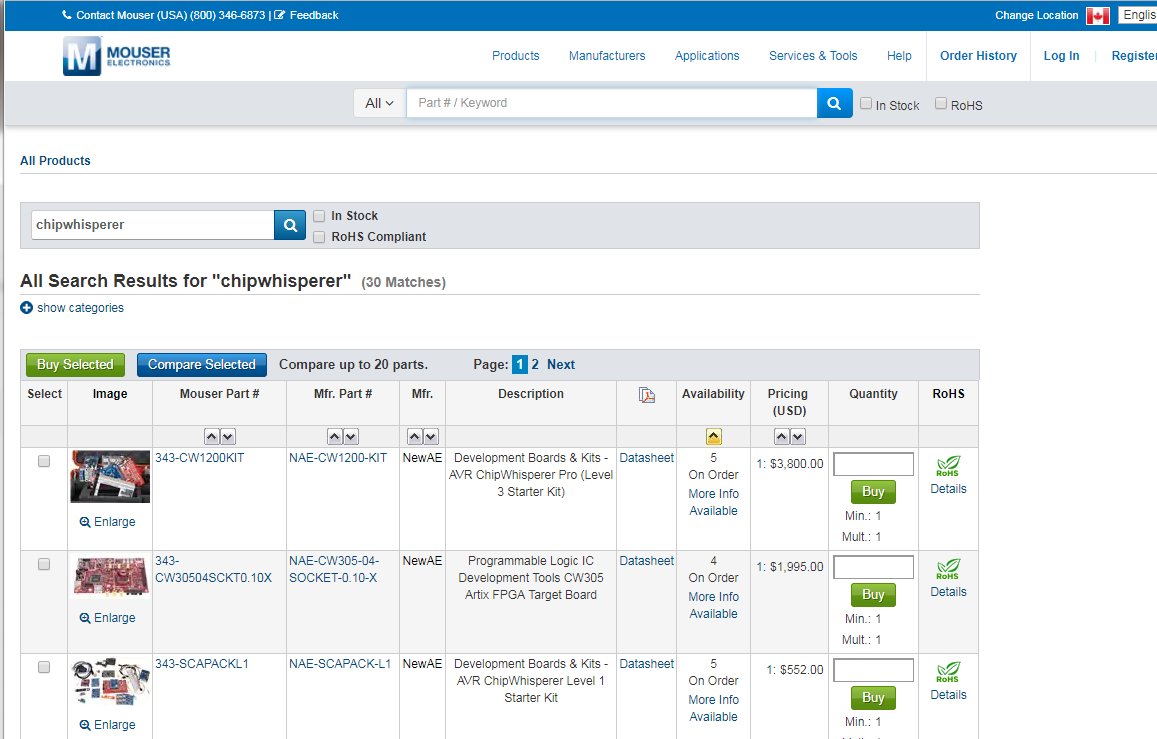
Task: Open the Feedback link in the top bar
Action: pyautogui.click(x=307, y=15)
